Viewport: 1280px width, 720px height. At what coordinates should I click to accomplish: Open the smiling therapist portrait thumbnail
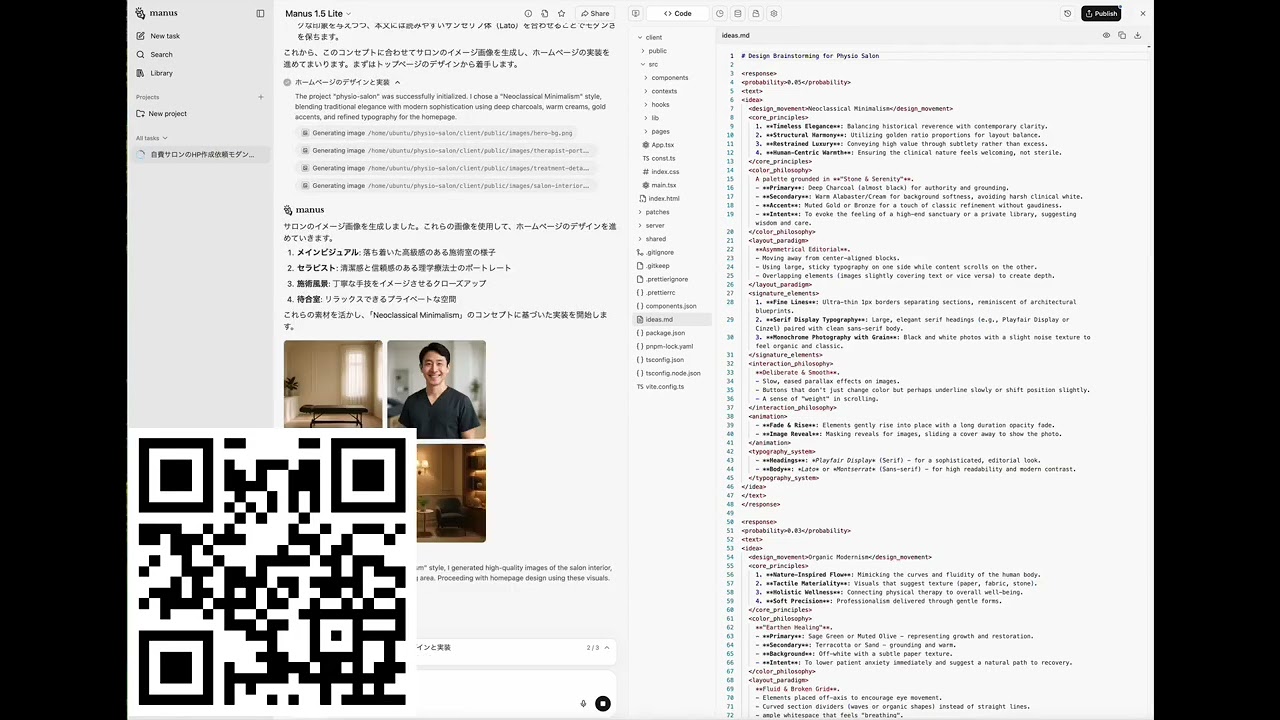coord(436,389)
